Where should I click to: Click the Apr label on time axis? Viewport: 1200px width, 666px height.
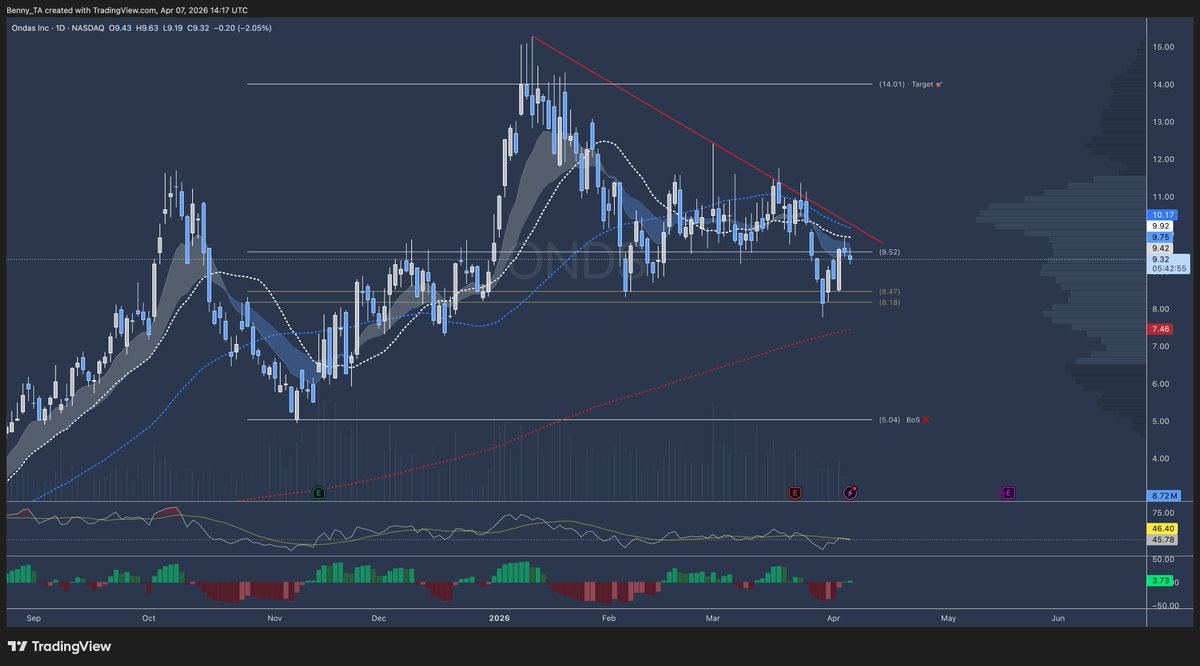click(x=833, y=619)
